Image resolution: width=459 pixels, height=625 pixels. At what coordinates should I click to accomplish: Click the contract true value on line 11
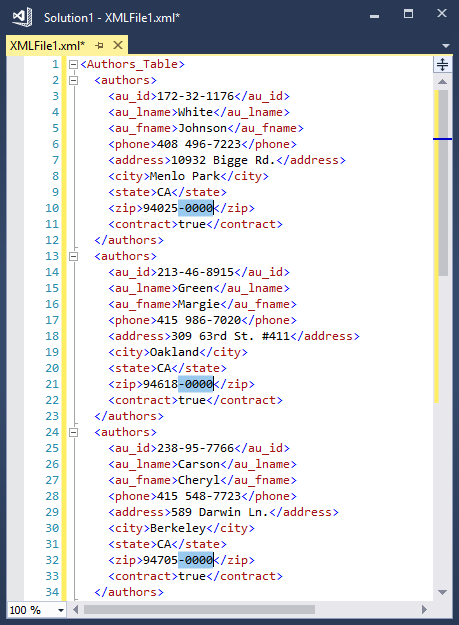[192, 224]
